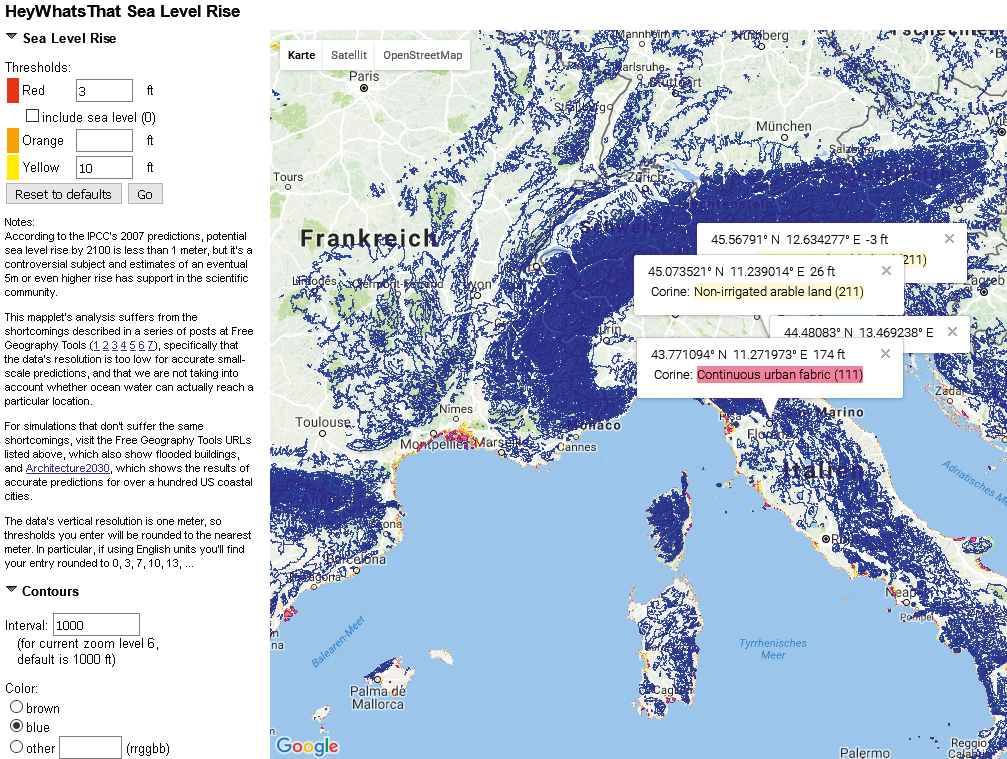This screenshot has height=759, width=1007.
Task: Collapse the Contours section triangle
Action: click(x=12, y=589)
